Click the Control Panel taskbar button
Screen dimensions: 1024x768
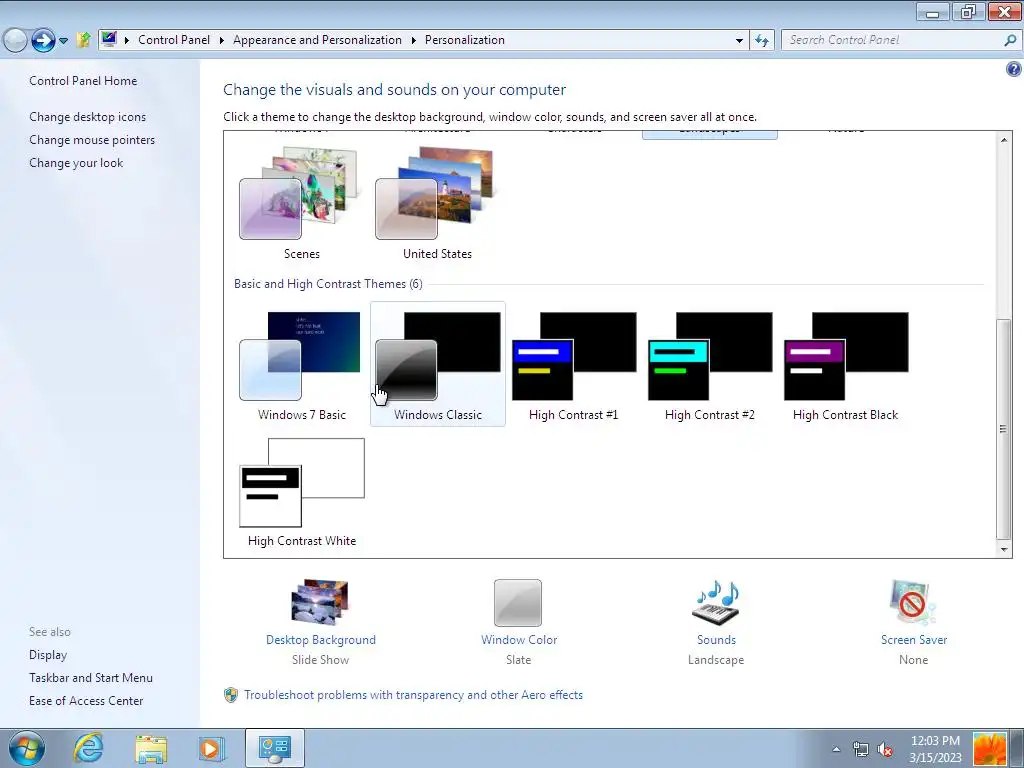tap(274, 748)
